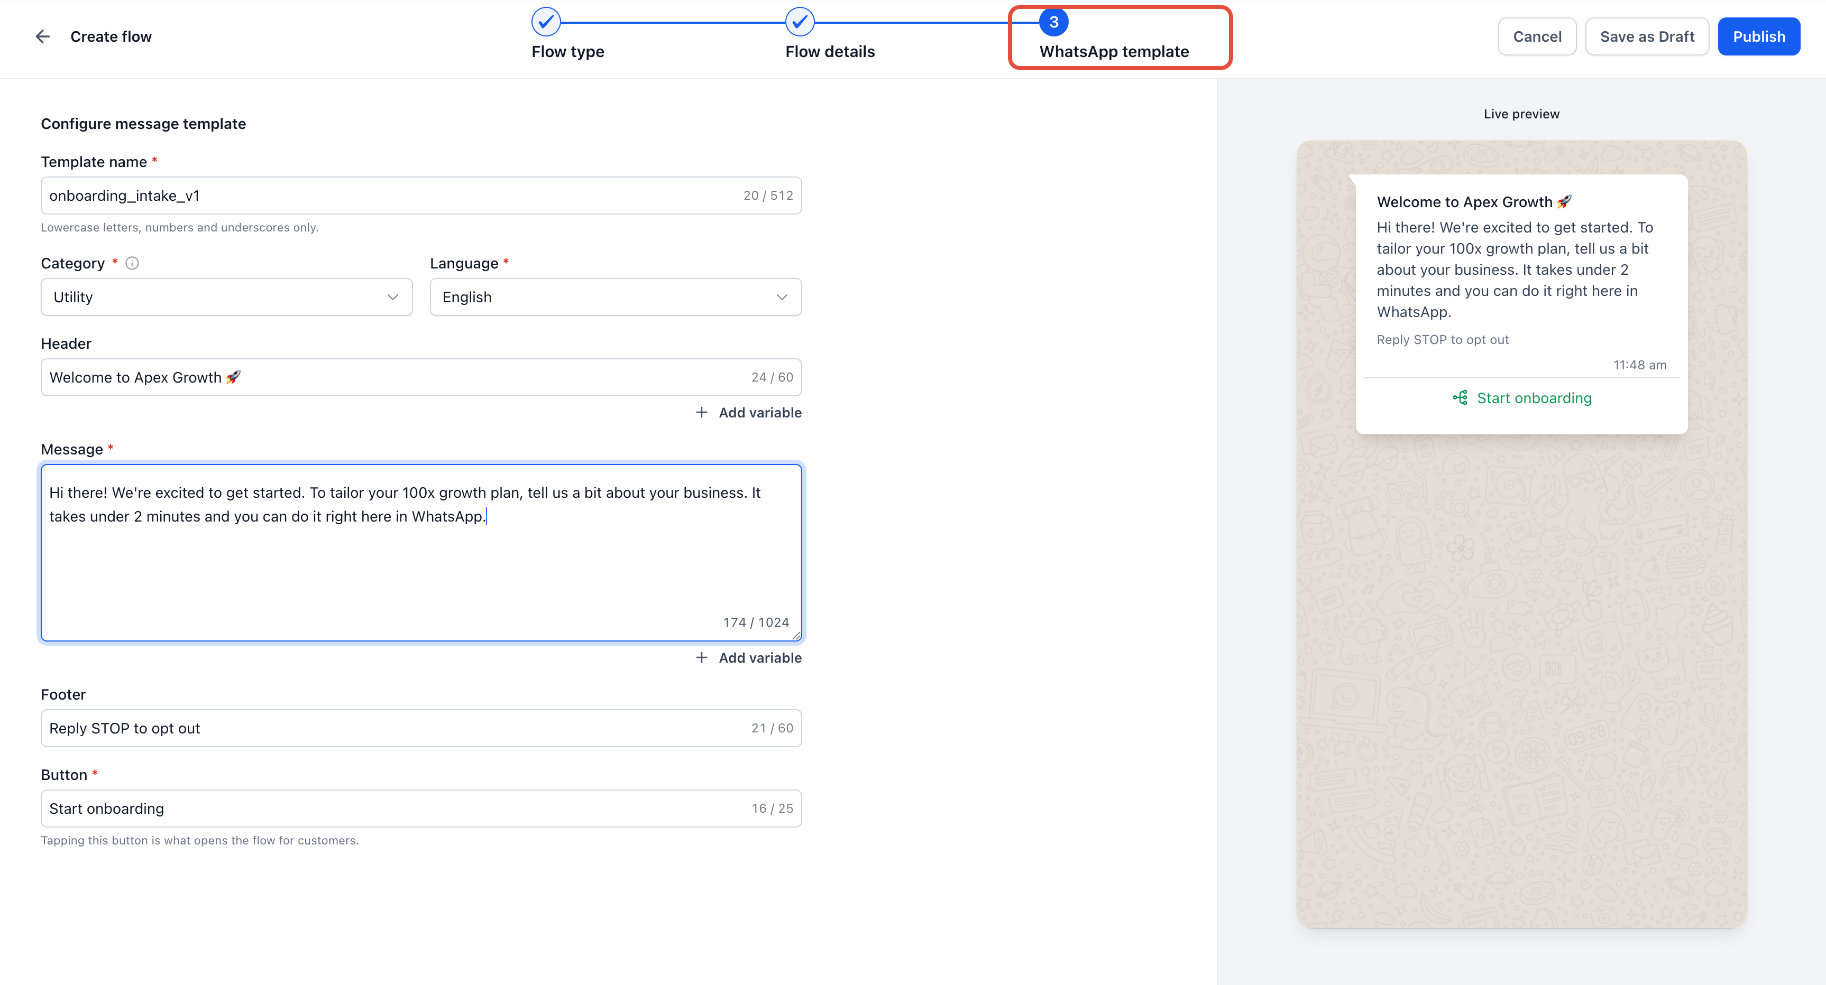Click the Flow type step checkmark
The image size is (1826, 985).
(546, 21)
